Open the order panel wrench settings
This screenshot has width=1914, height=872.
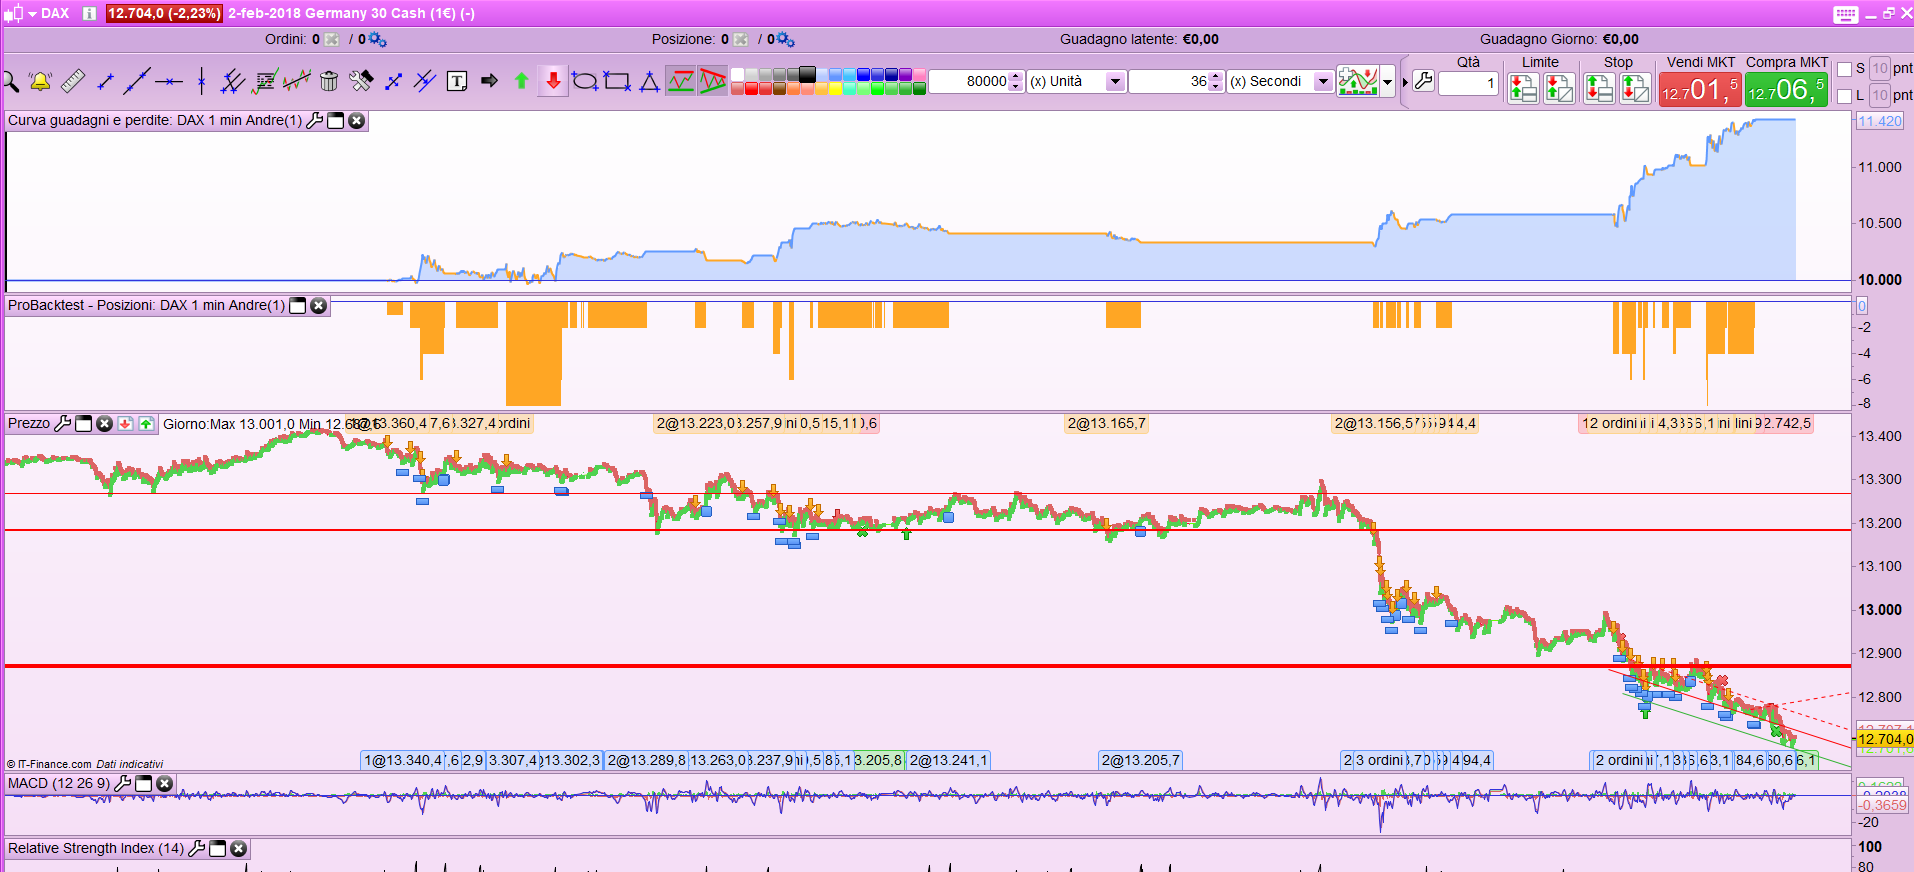pos(1424,82)
